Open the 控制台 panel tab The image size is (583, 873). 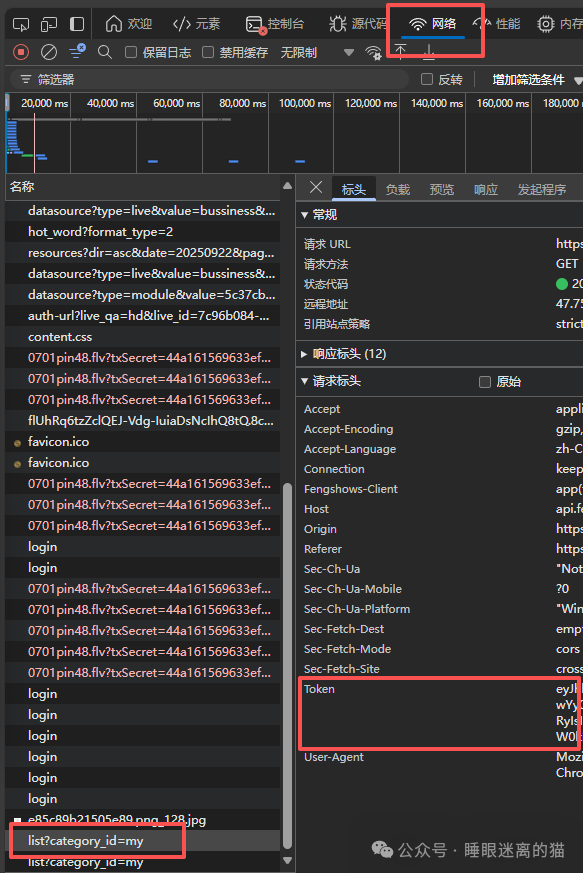[x=275, y=24]
